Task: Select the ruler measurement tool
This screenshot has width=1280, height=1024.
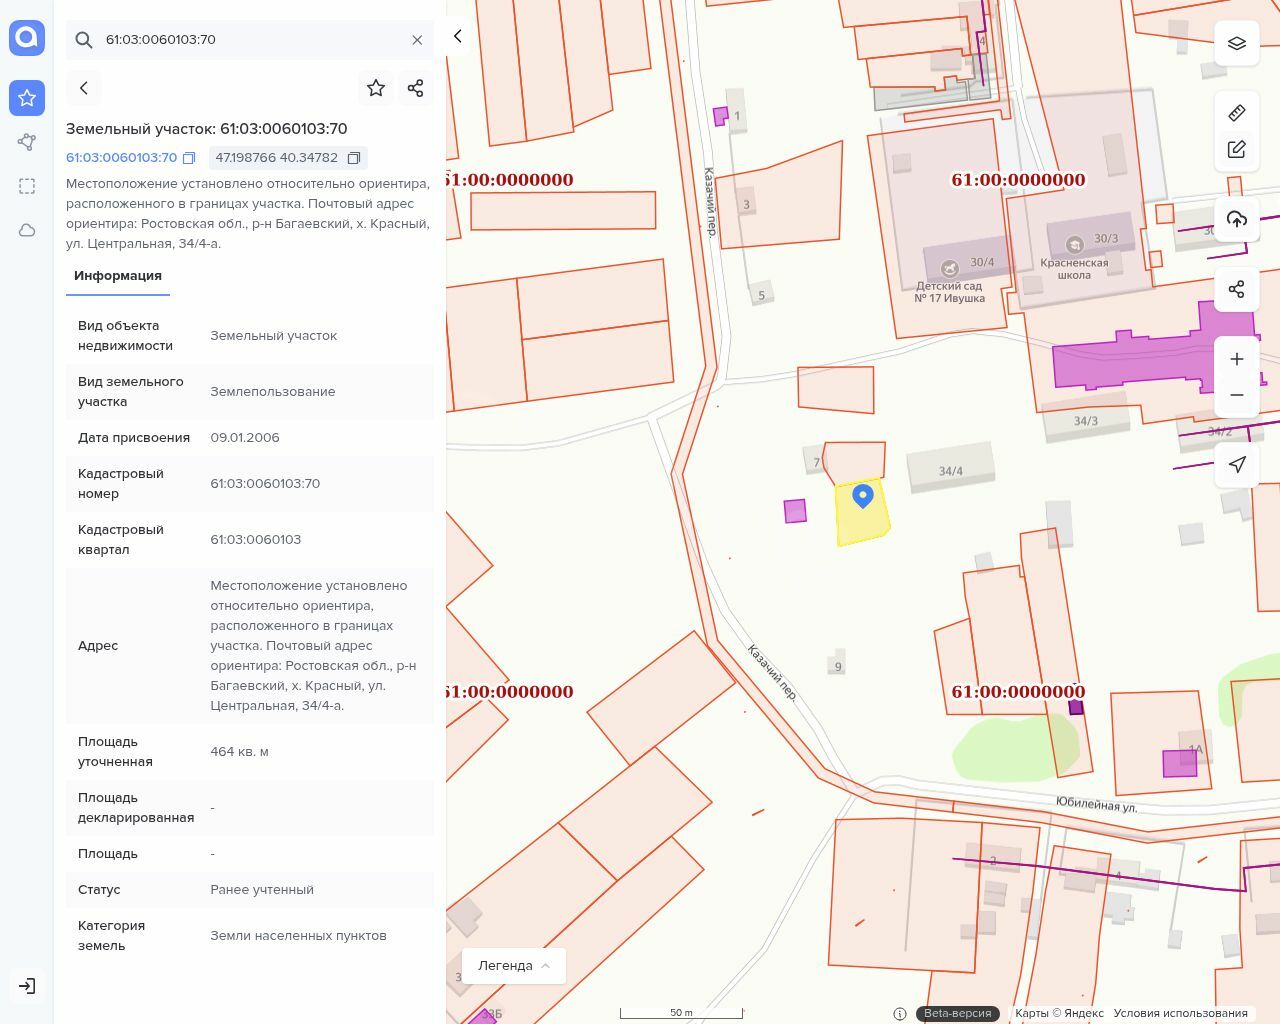Action: [x=1237, y=113]
